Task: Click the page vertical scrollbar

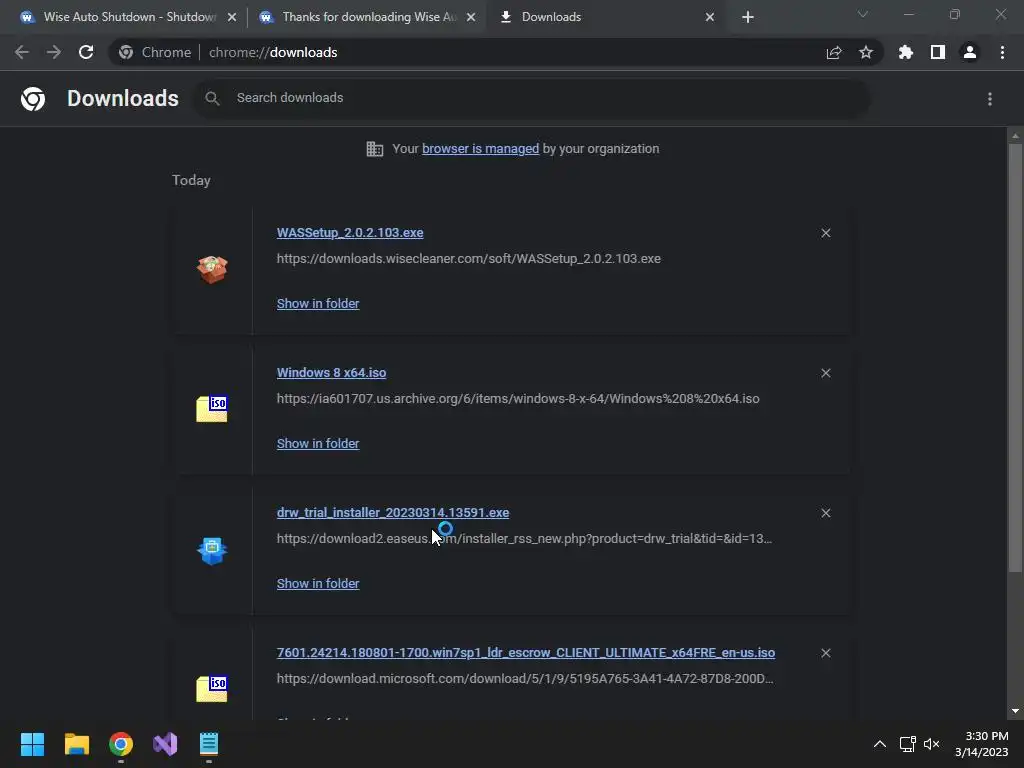Action: pyautogui.click(x=1015, y=359)
